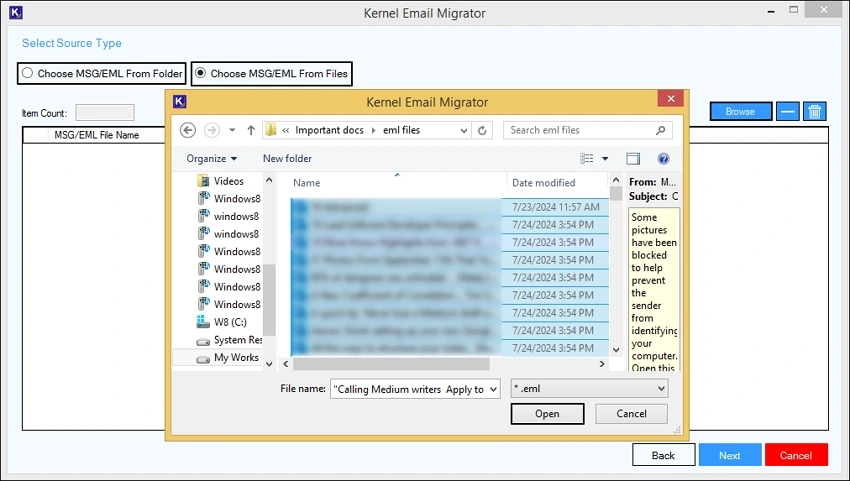Select Videos in navigation pane

click(x=228, y=181)
